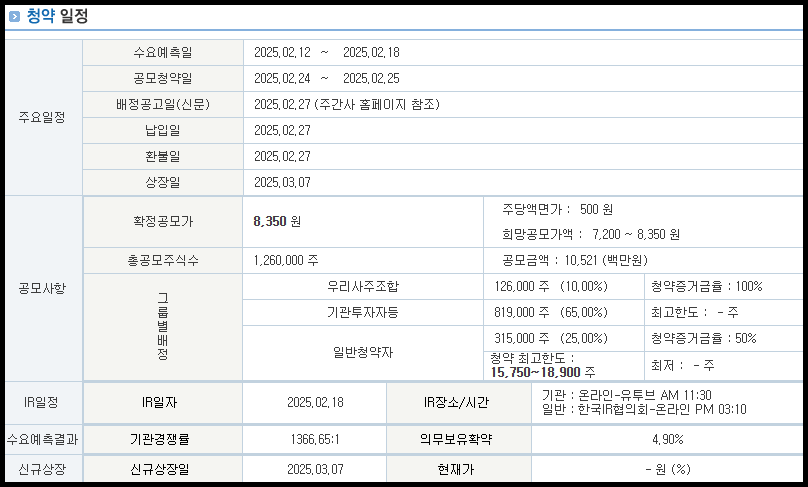Click 희망공모가액 7,200 ~ 8,350 원
The width and height of the screenshot is (808, 487).
point(591,234)
